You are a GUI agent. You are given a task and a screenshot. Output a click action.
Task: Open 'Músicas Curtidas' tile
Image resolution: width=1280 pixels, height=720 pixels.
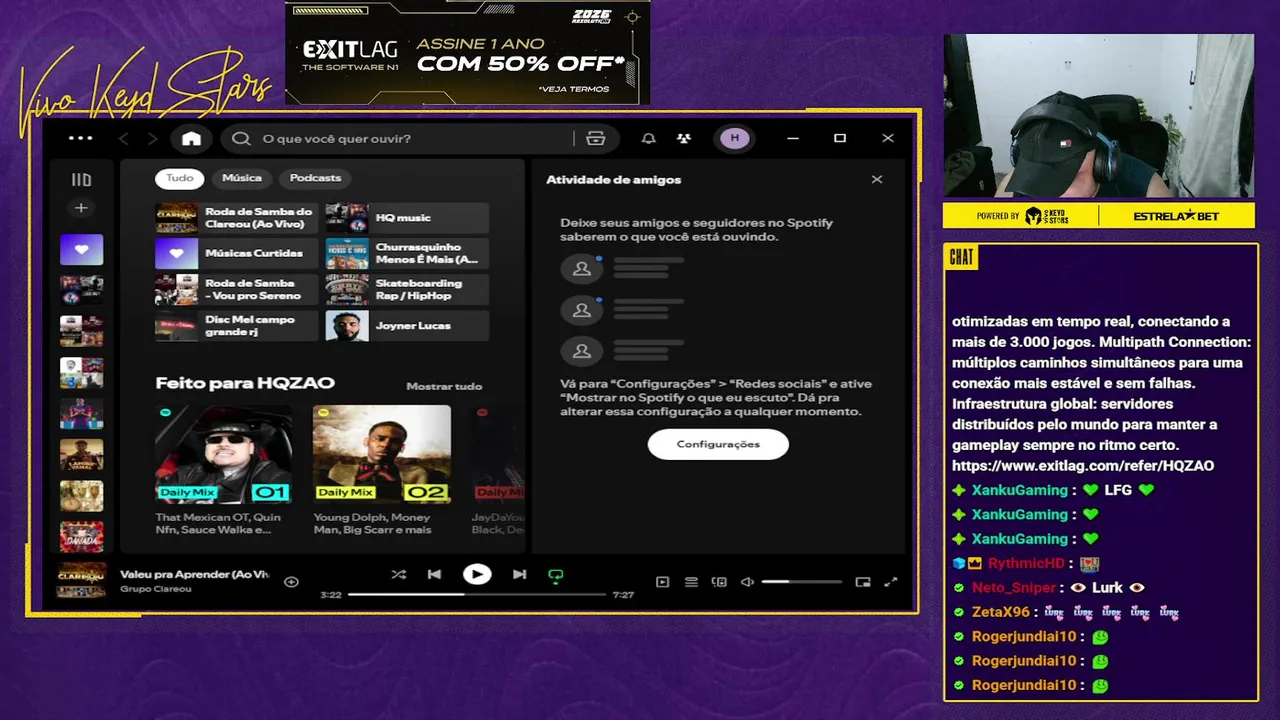click(x=237, y=254)
